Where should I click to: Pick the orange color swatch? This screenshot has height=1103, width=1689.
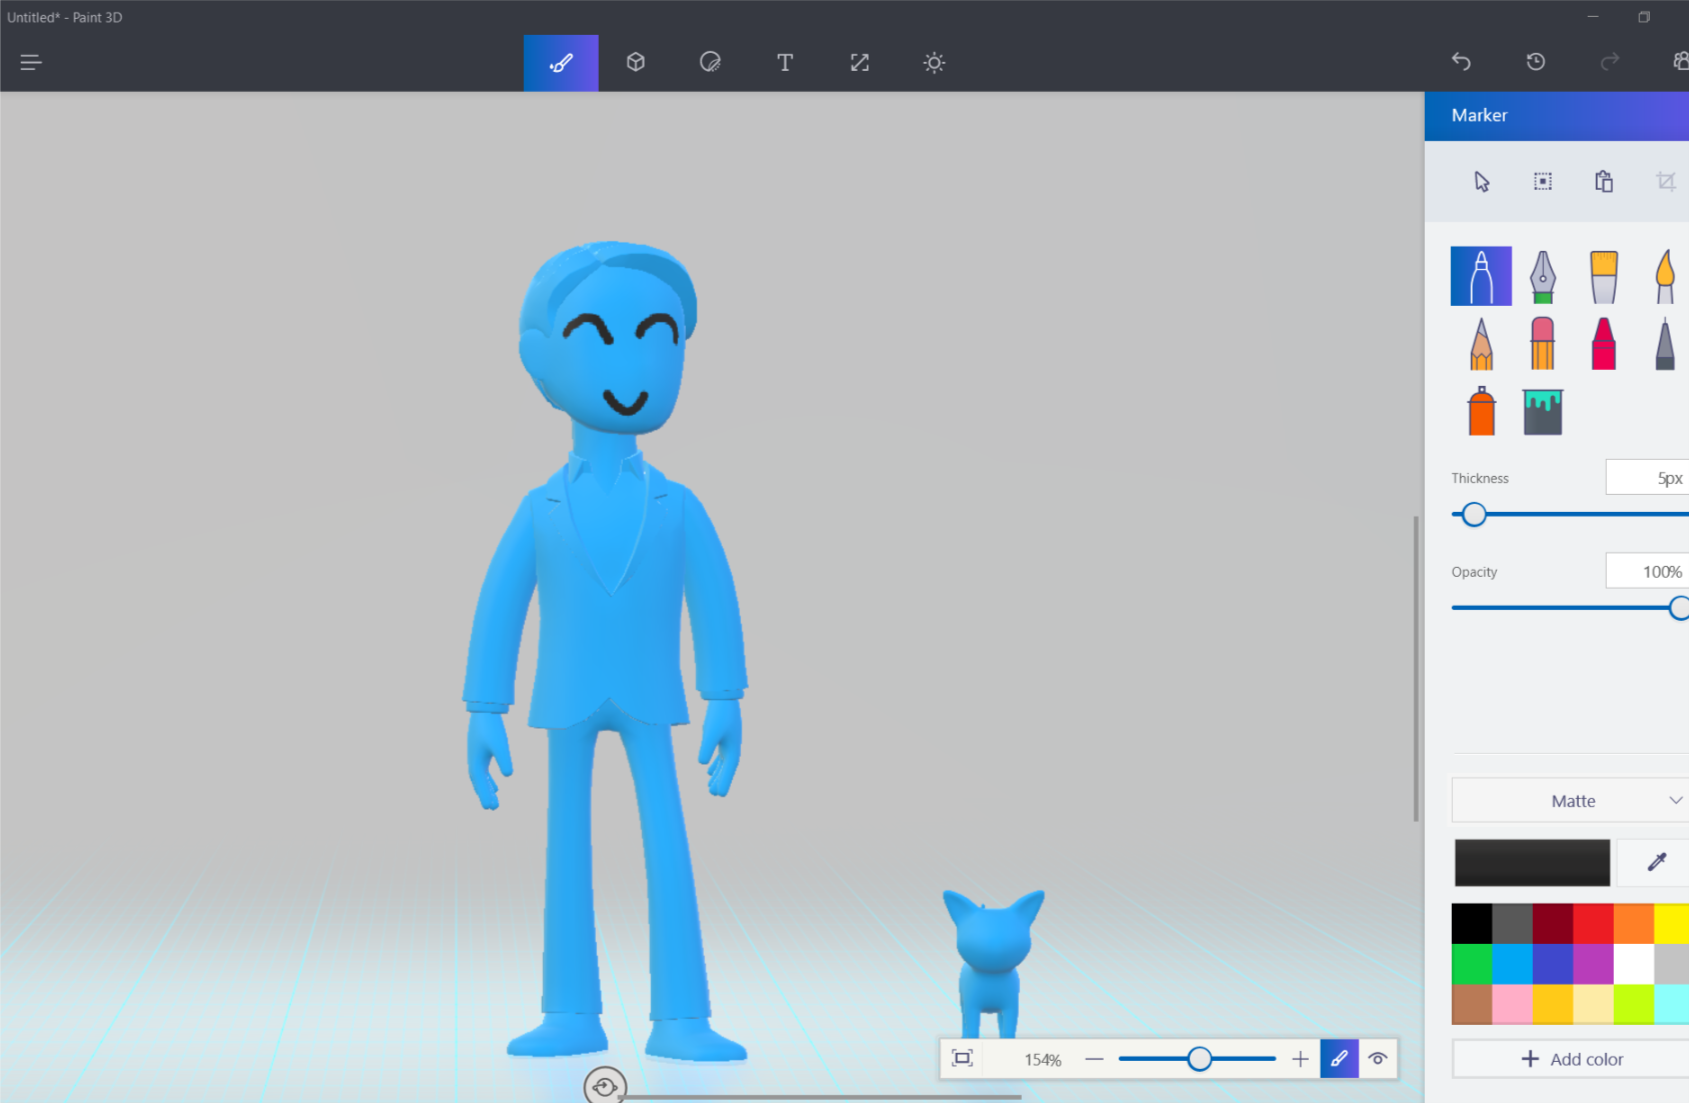coord(1633,923)
